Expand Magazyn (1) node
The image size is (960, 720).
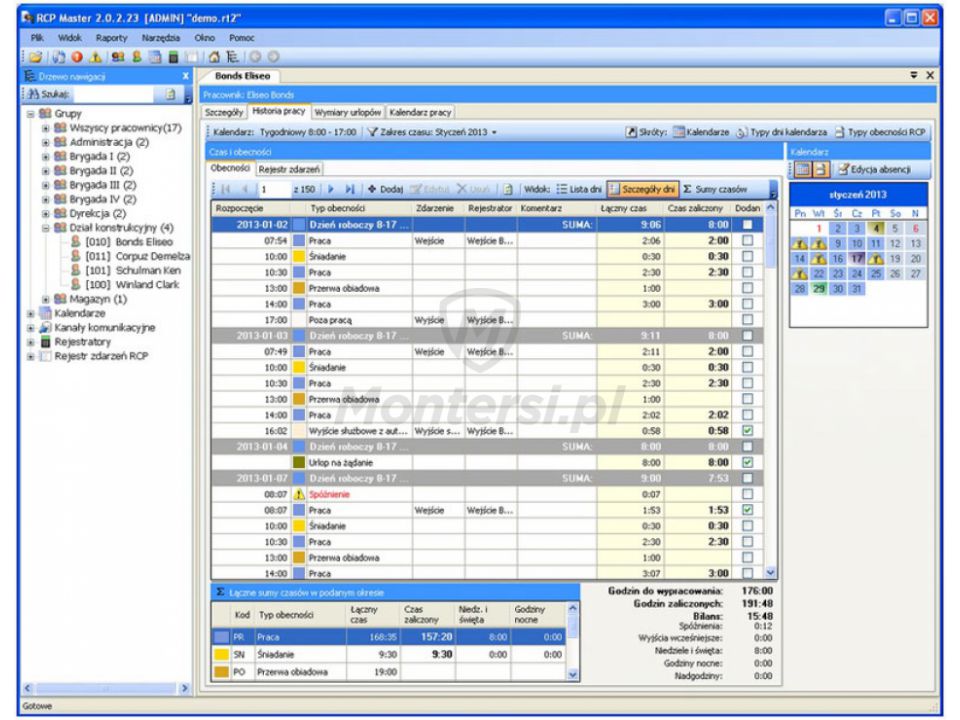[46, 299]
